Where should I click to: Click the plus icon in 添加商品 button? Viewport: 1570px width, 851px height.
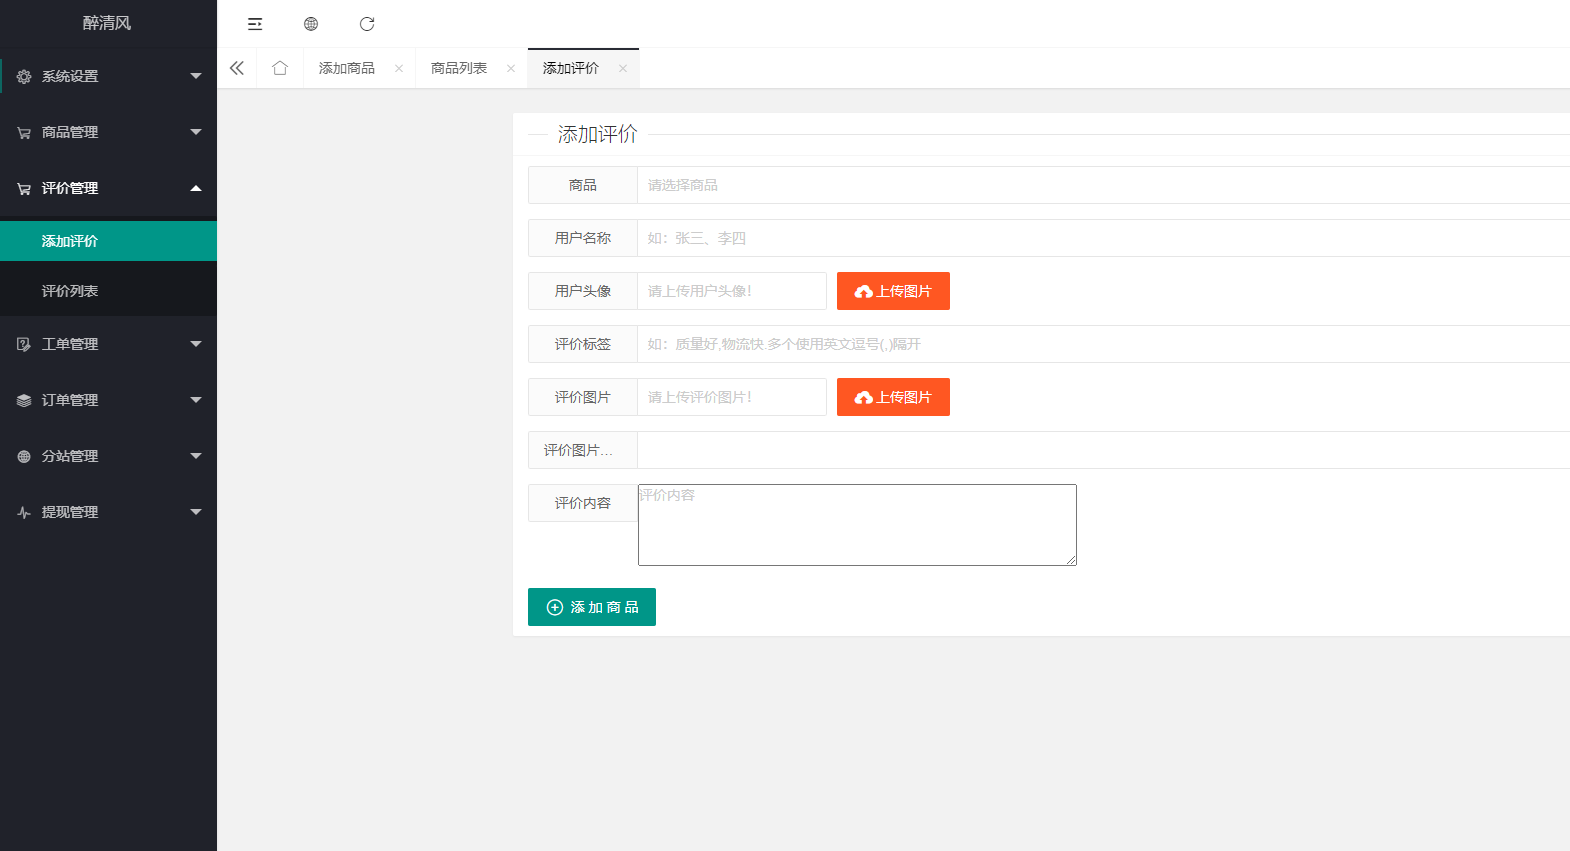coord(555,607)
